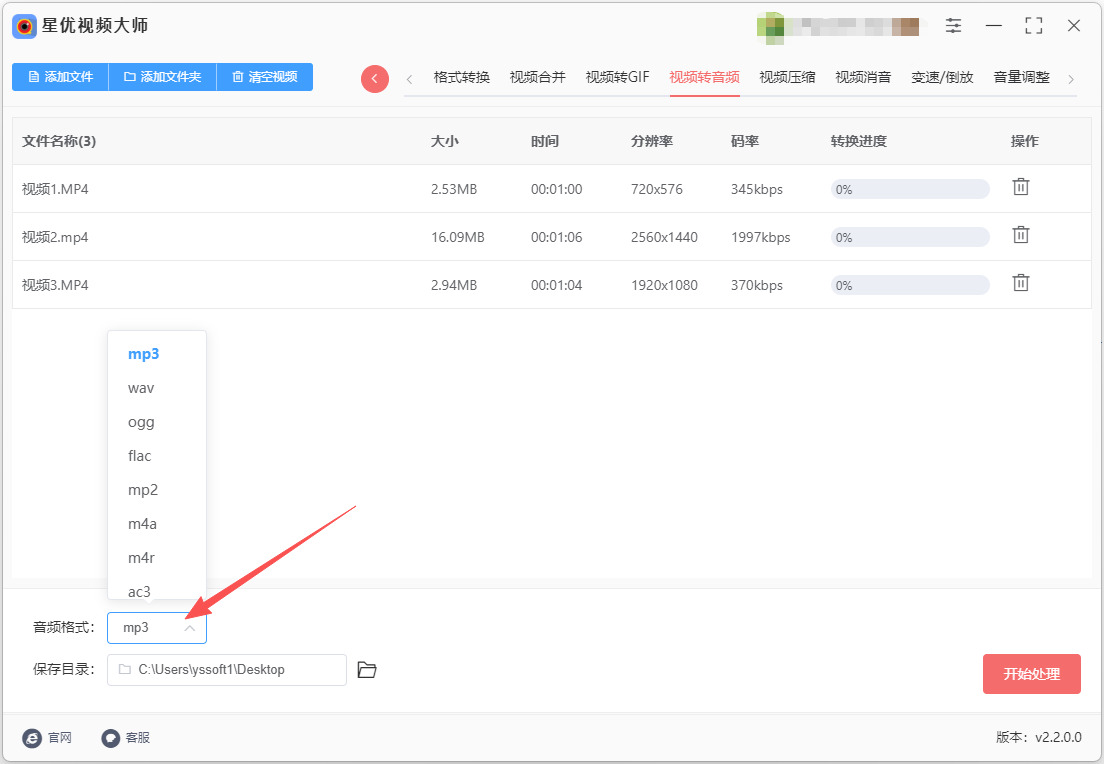Screen dimensions: 1104x764
Task: Choose ogg in the format list
Action: point(157,422)
